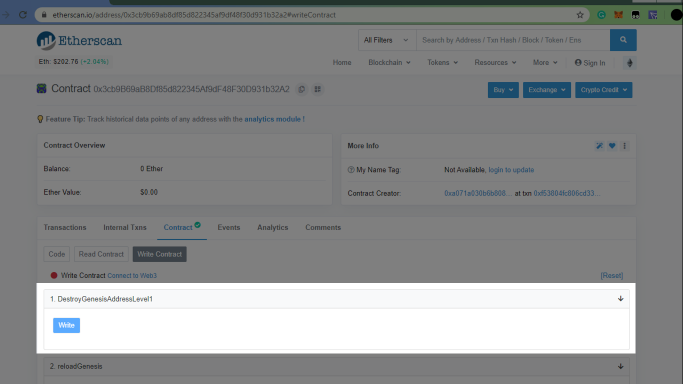Screen dimensions: 683x384
Task: Click the Connect to Web3 link
Action: tap(132, 276)
